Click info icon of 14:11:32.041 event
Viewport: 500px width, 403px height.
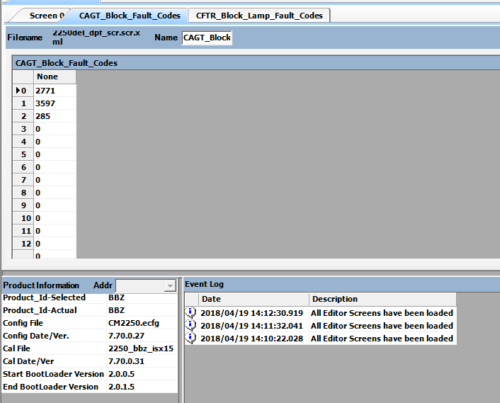click(x=191, y=325)
